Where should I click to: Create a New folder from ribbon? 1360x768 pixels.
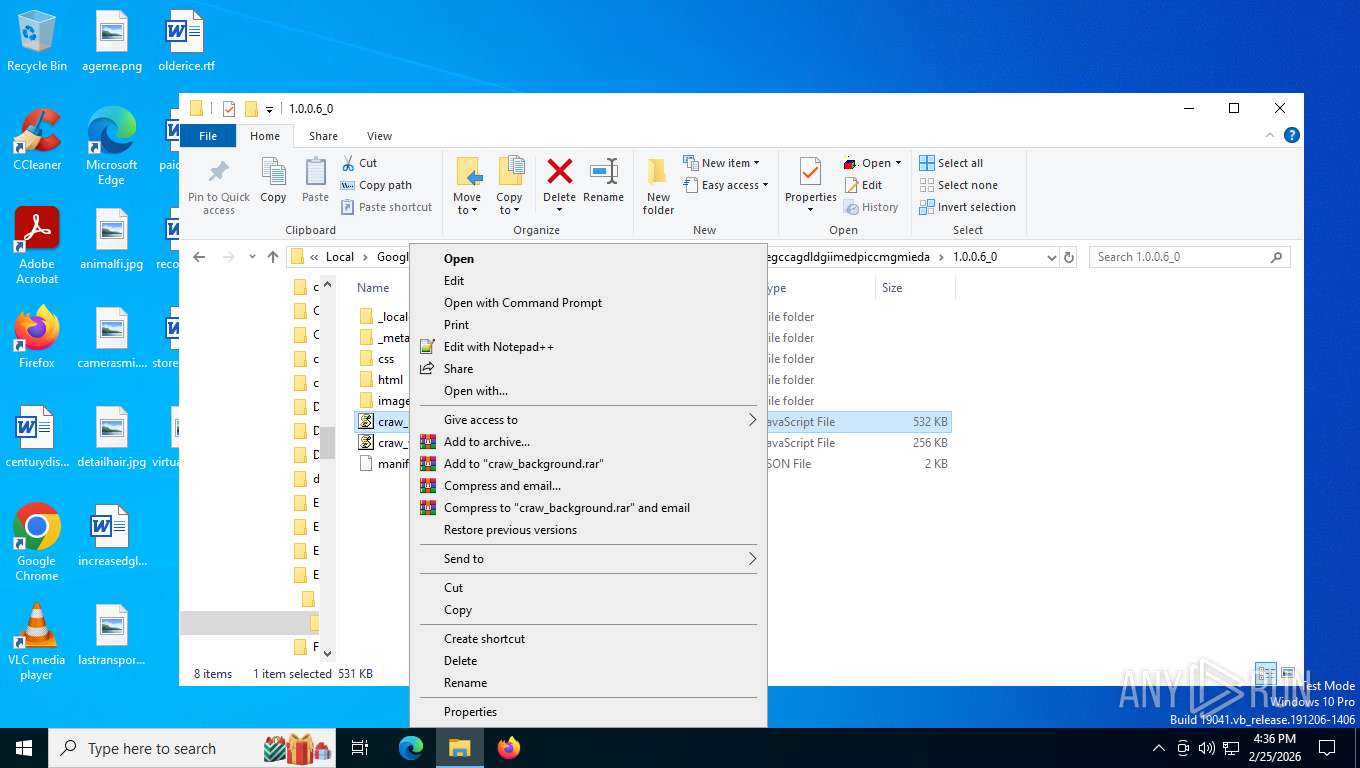point(658,186)
